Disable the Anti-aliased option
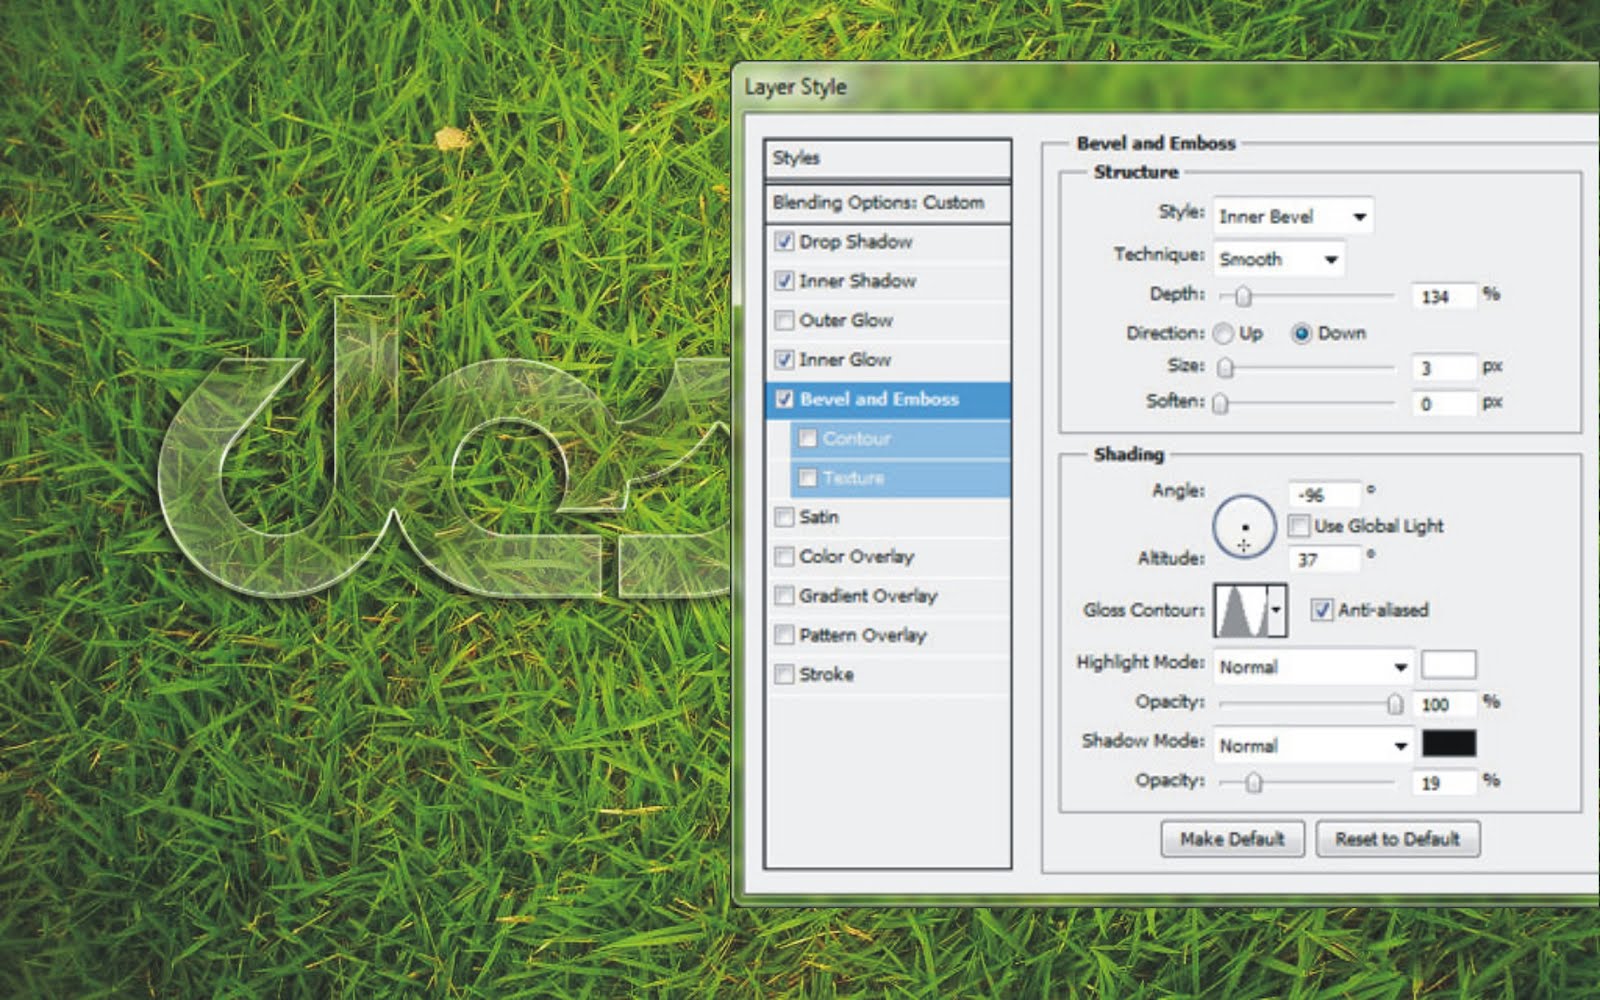This screenshot has width=1600, height=1000. coord(1323,610)
